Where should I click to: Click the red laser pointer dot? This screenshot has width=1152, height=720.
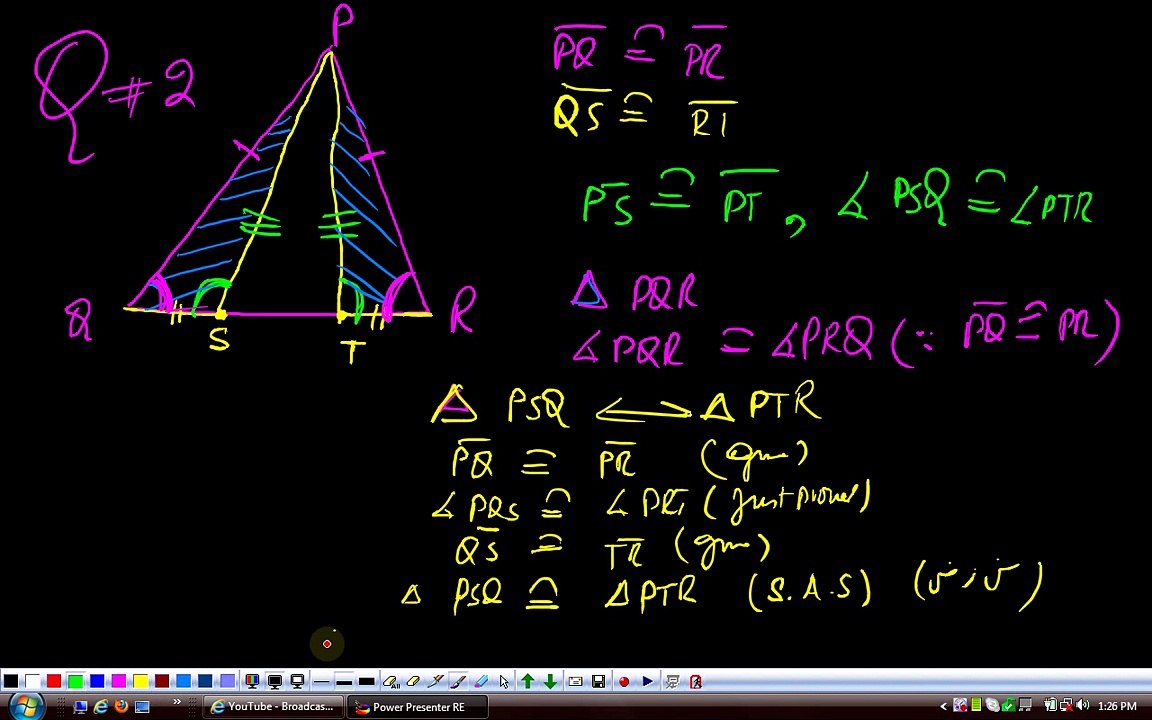coord(327,644)
